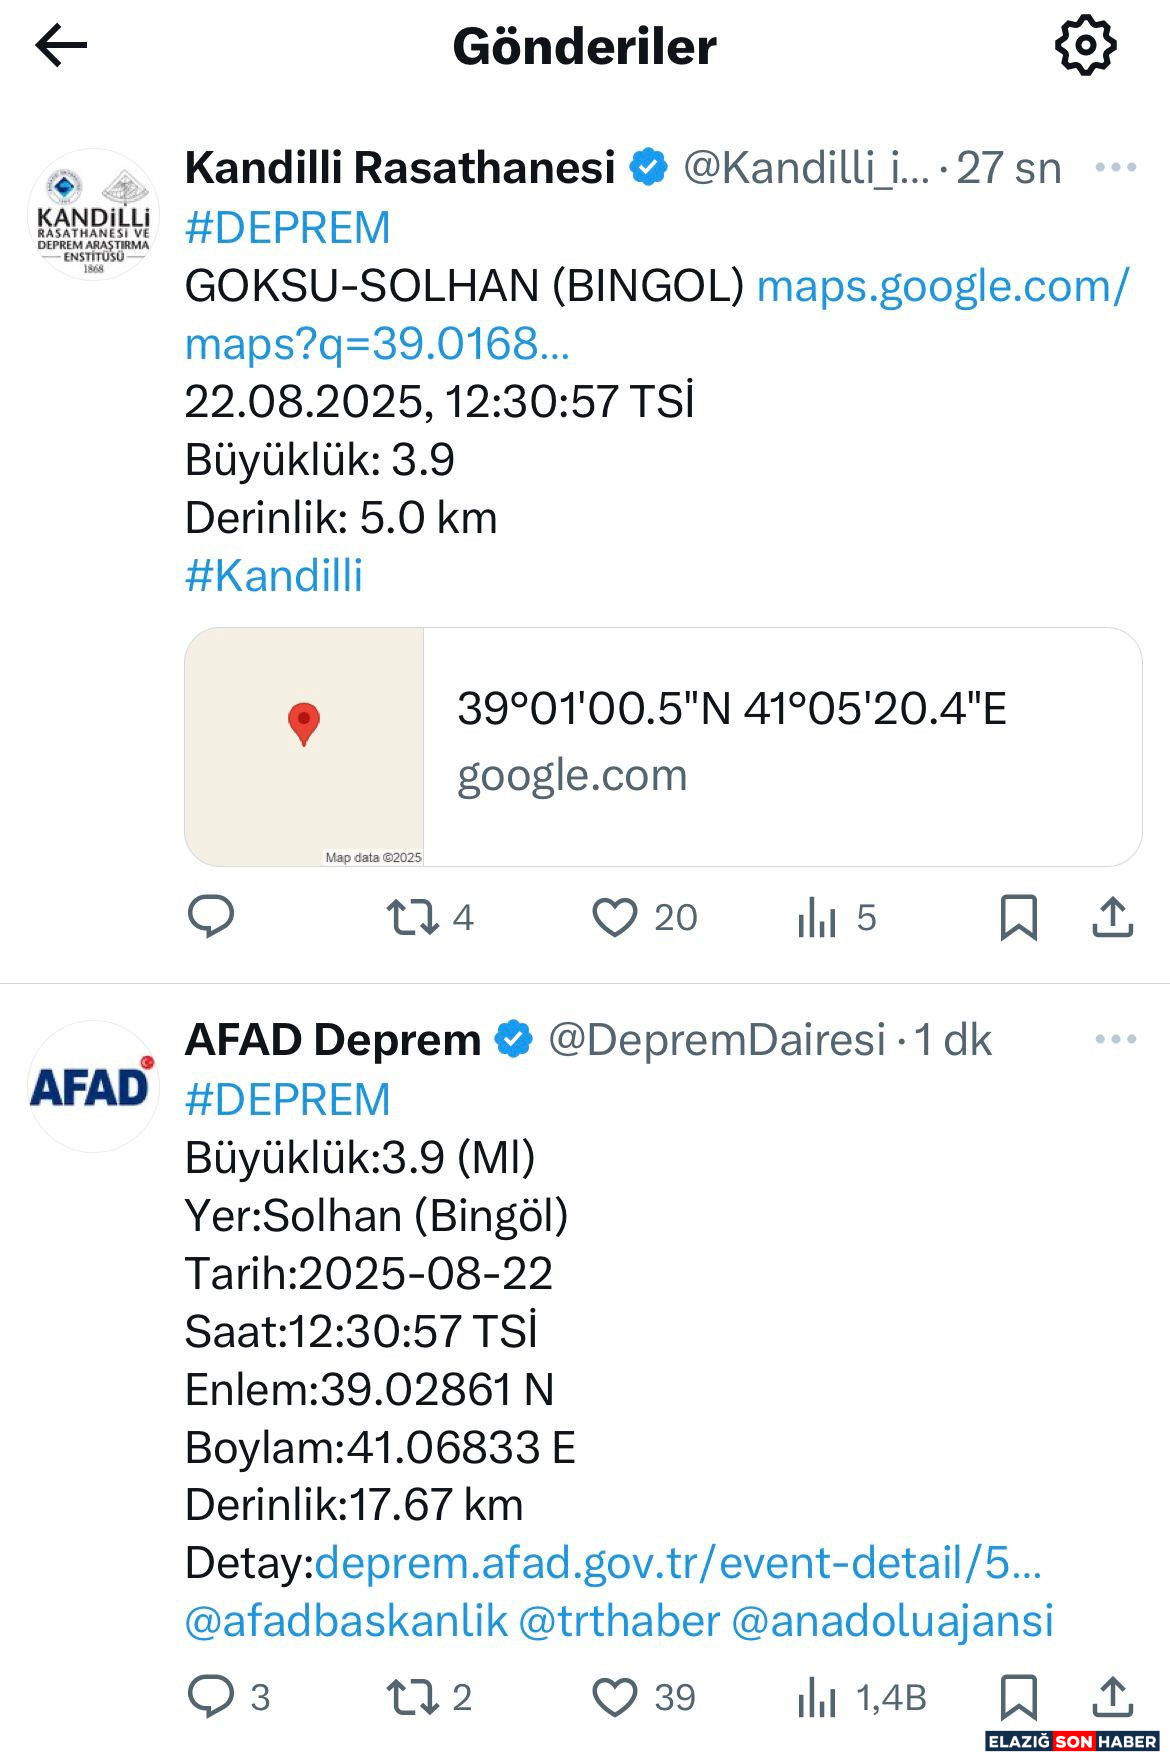The height and width of the screenshot is (1762, 1170).
Task: Reply to the Kandilli Rasathanesi post
Action: coord(211,916)
